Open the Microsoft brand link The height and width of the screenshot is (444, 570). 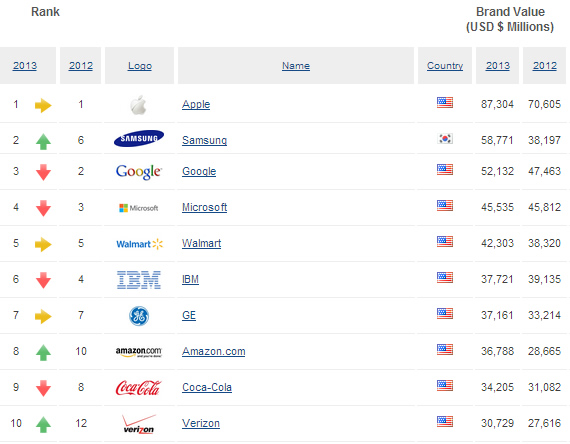point(205,207)
